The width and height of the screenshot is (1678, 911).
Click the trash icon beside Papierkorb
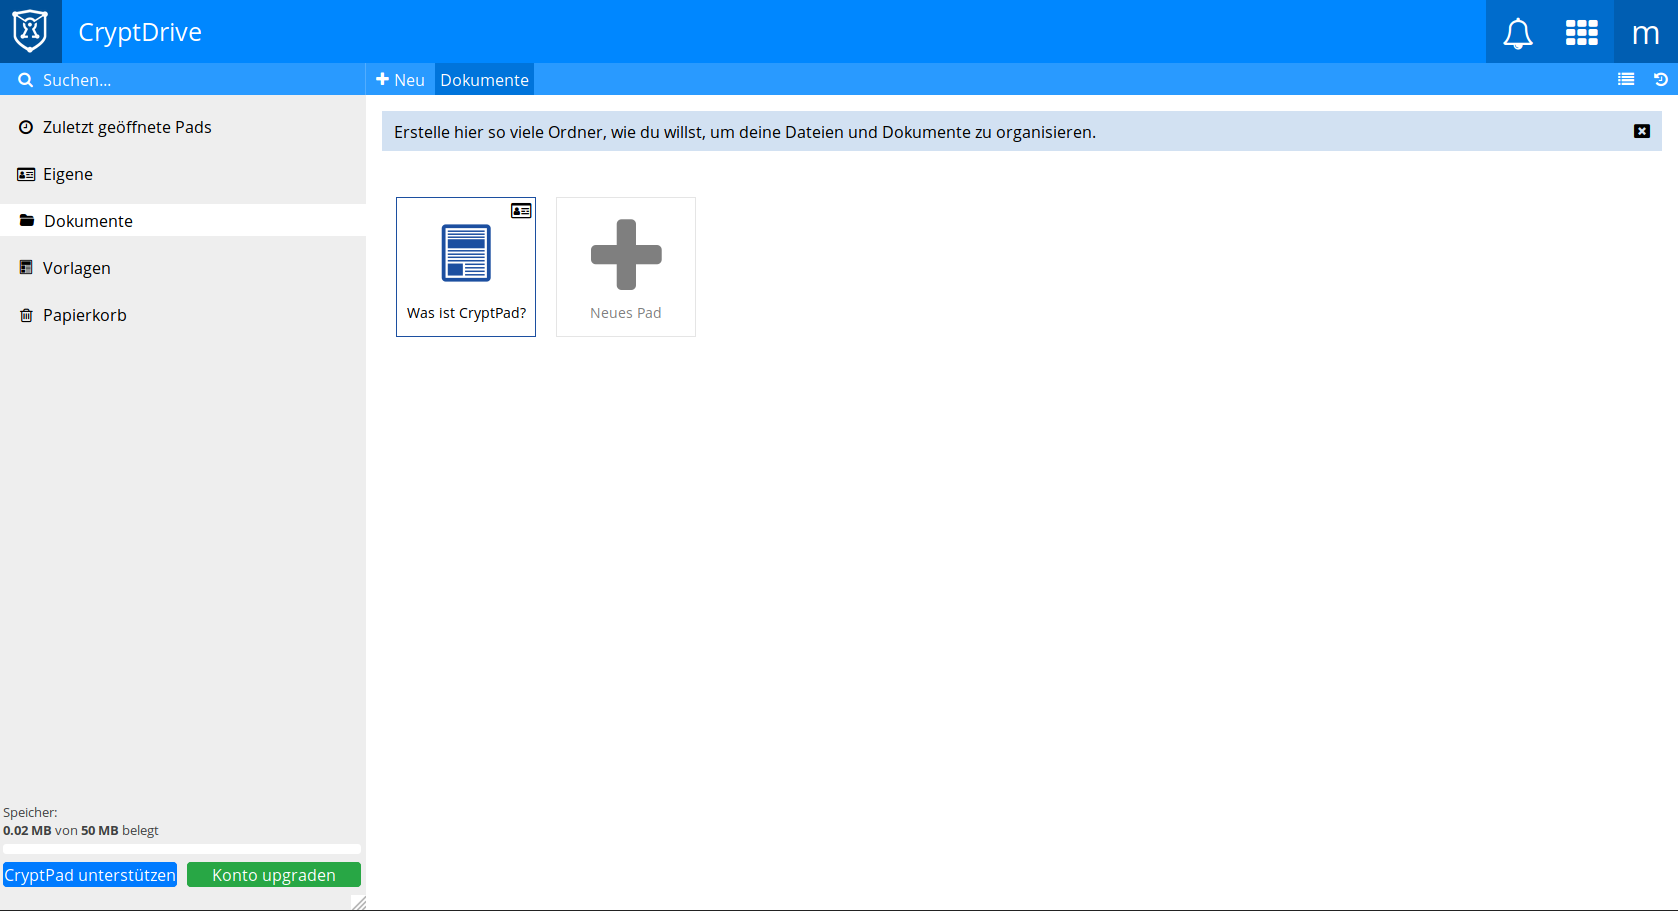point(26,315)
